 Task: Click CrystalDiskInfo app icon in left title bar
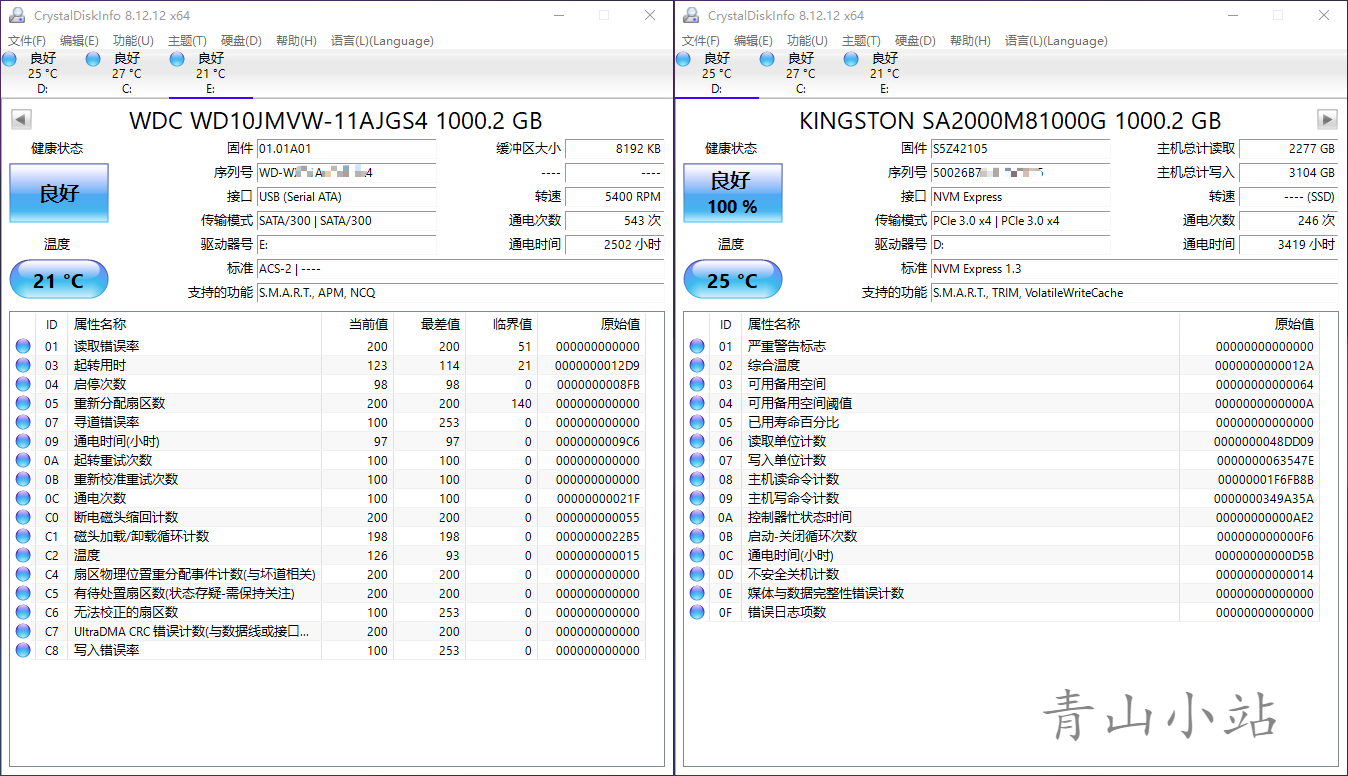16,15
